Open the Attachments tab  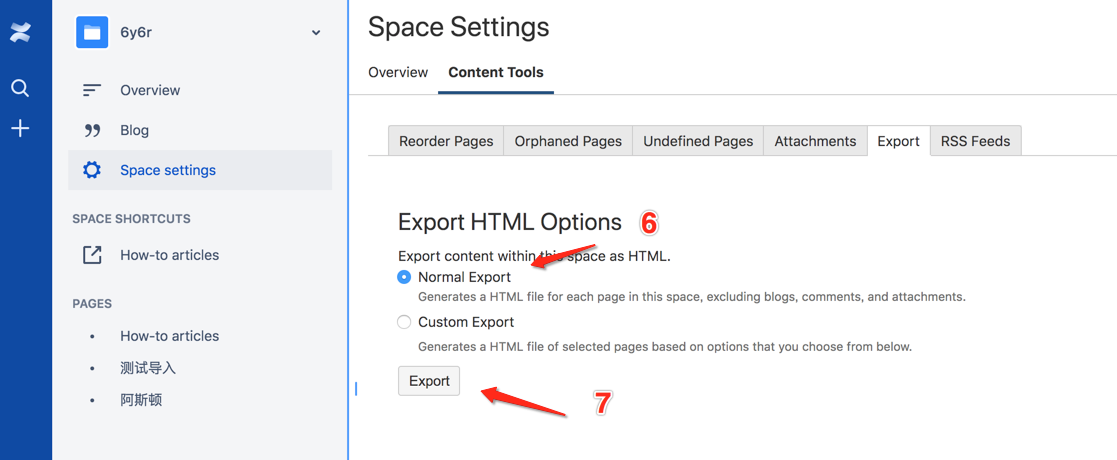(x=815, y=141)
